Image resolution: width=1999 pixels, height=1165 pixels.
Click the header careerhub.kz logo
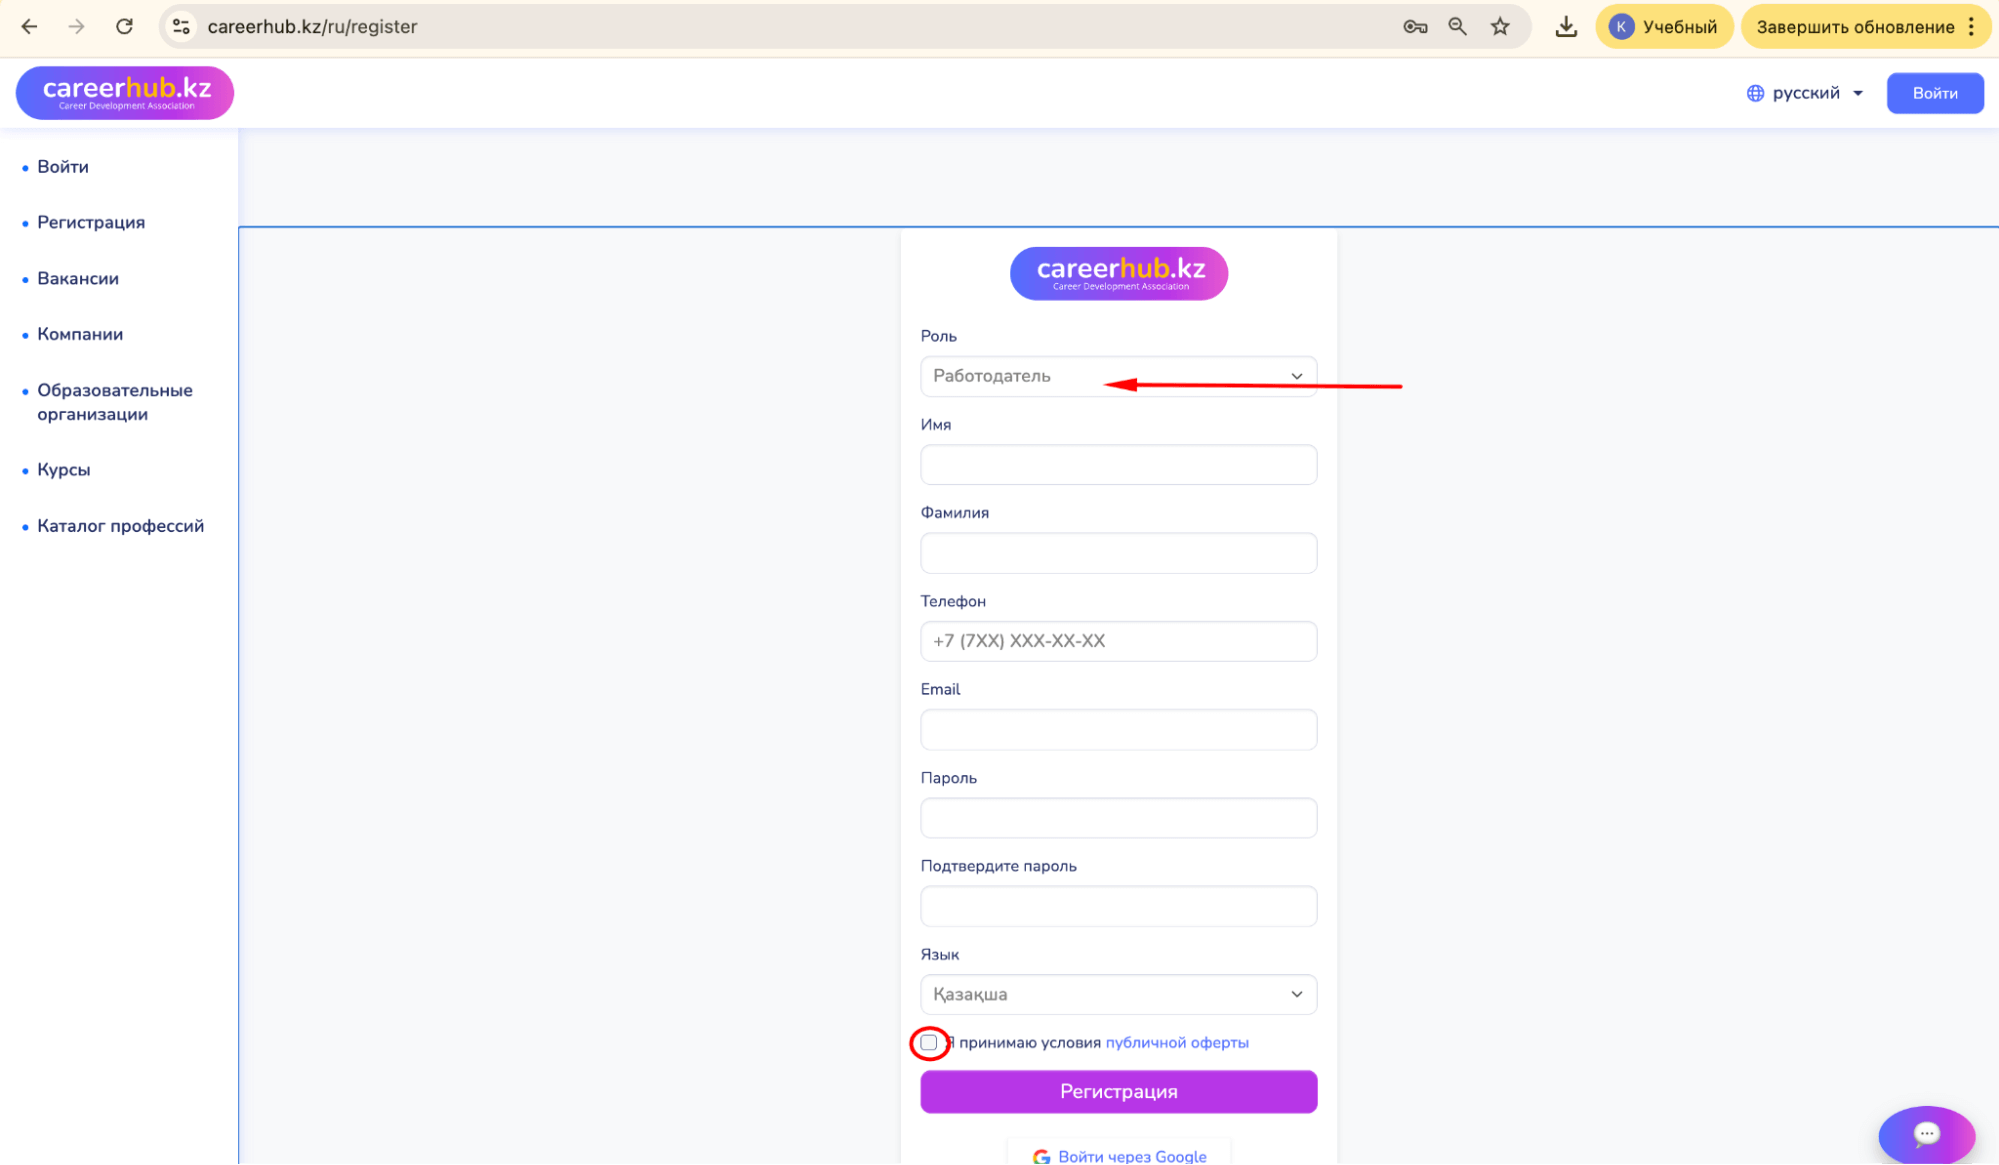click(x=125, y=93)
